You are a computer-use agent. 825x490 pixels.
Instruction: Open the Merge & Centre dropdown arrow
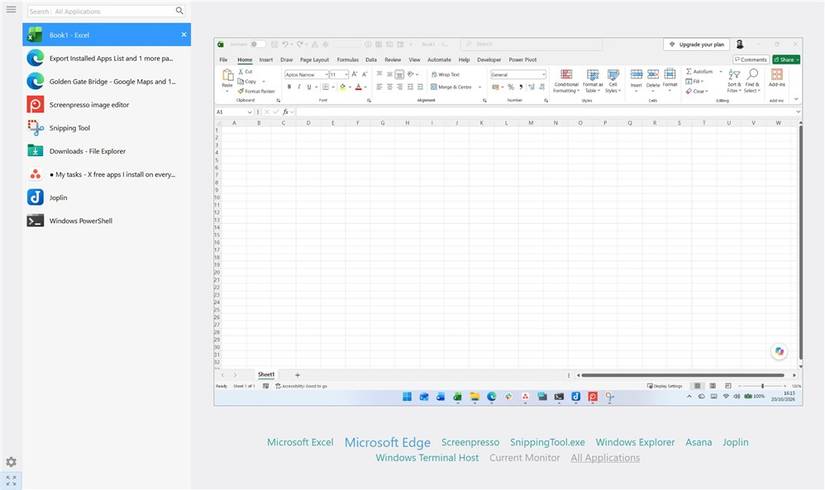click(x=480, y=87)
